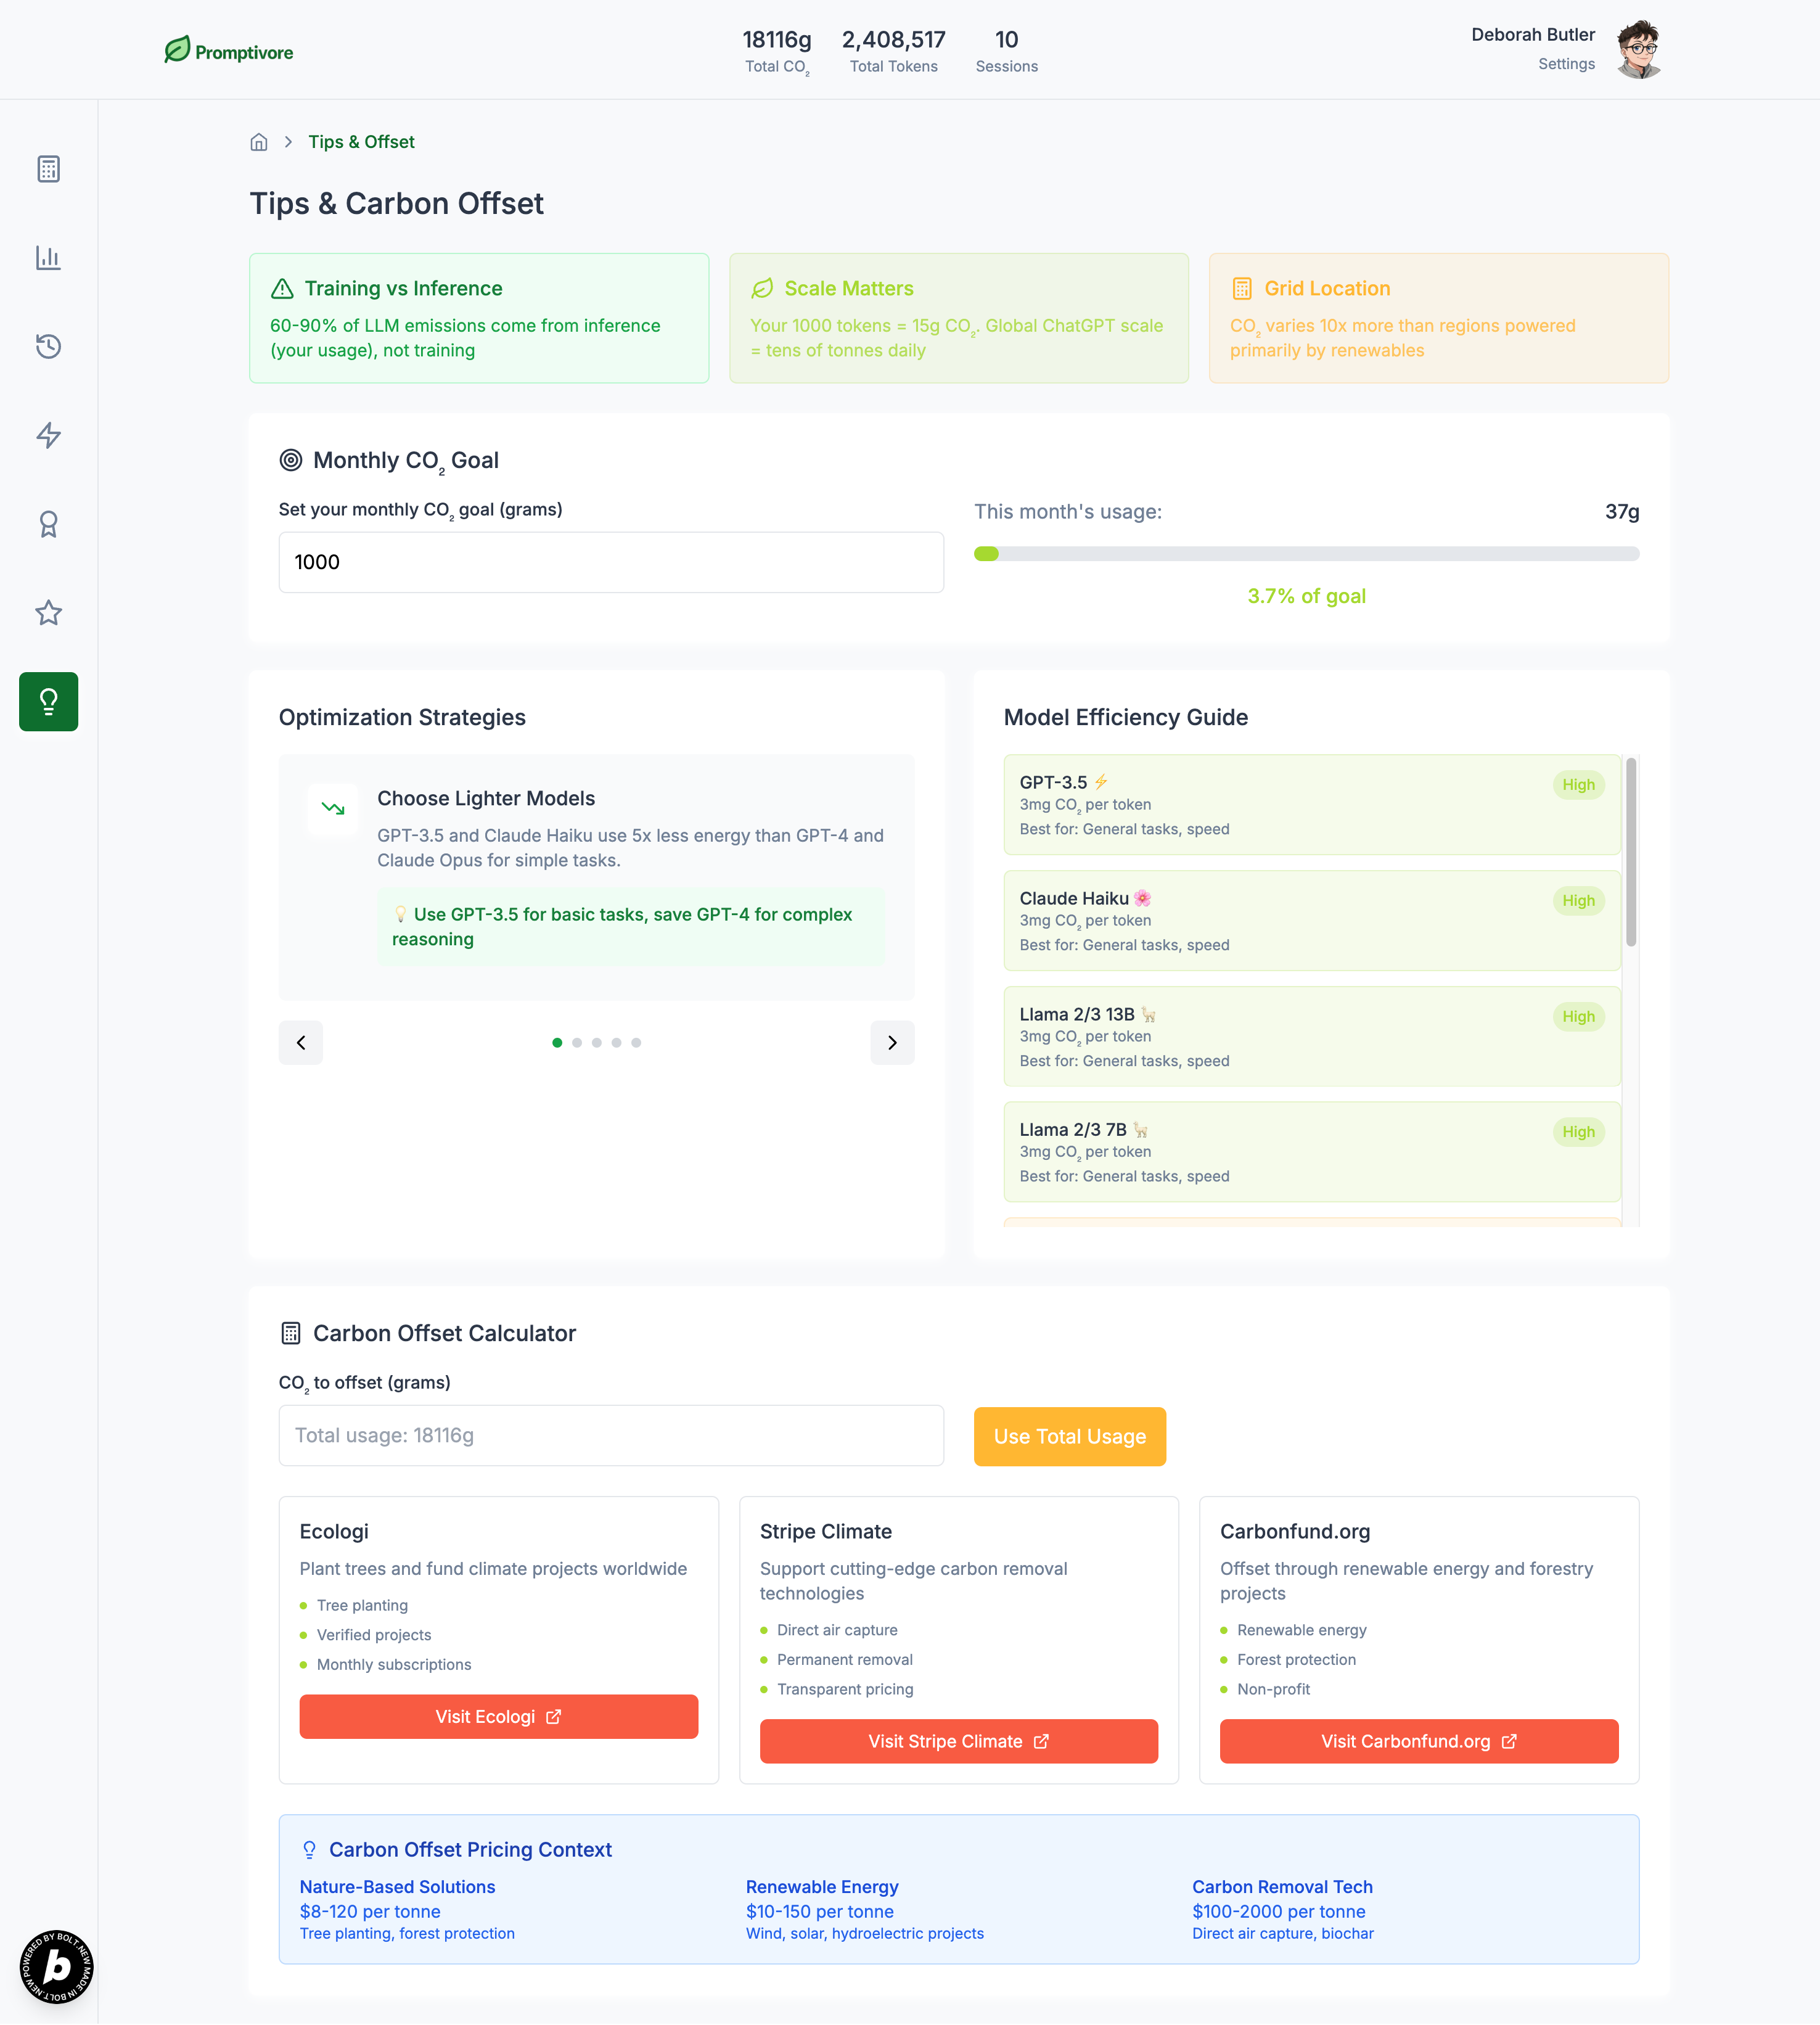Viewport: 1820px width, 2025px height.
Task: Select the fourth carousel dot
Action: tap(616, 1043)
